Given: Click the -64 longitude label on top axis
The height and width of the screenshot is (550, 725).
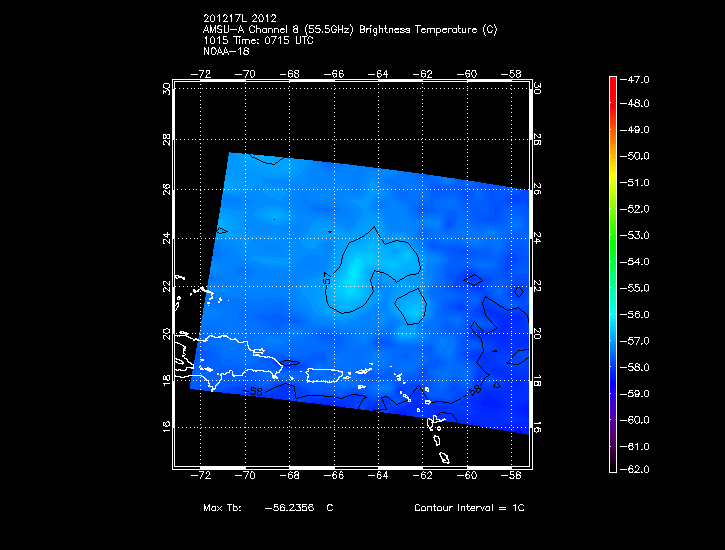Looking at the screenshot, I should pos(378,74).
